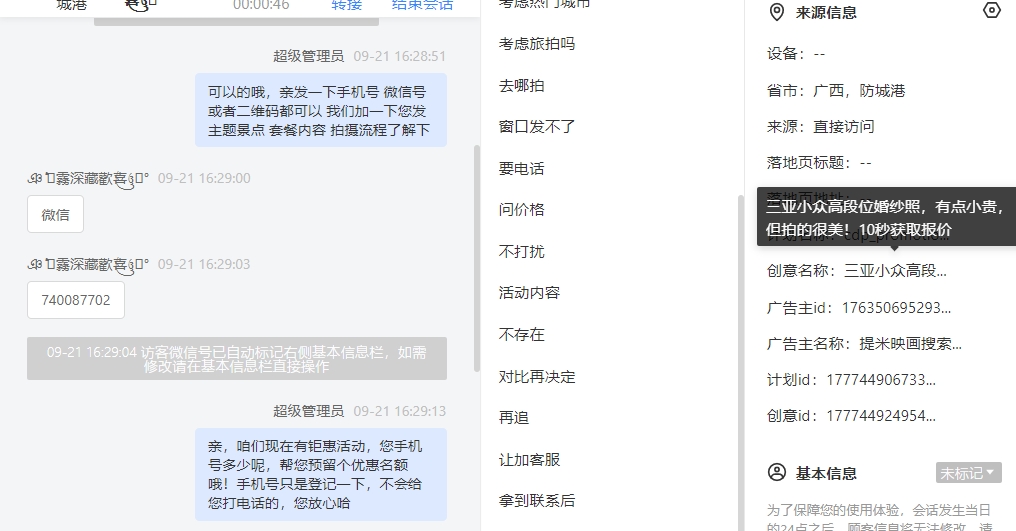Click timestamp 09-21 16:29:13
The image size is (1016, 531).
click(x=399, y=411)
